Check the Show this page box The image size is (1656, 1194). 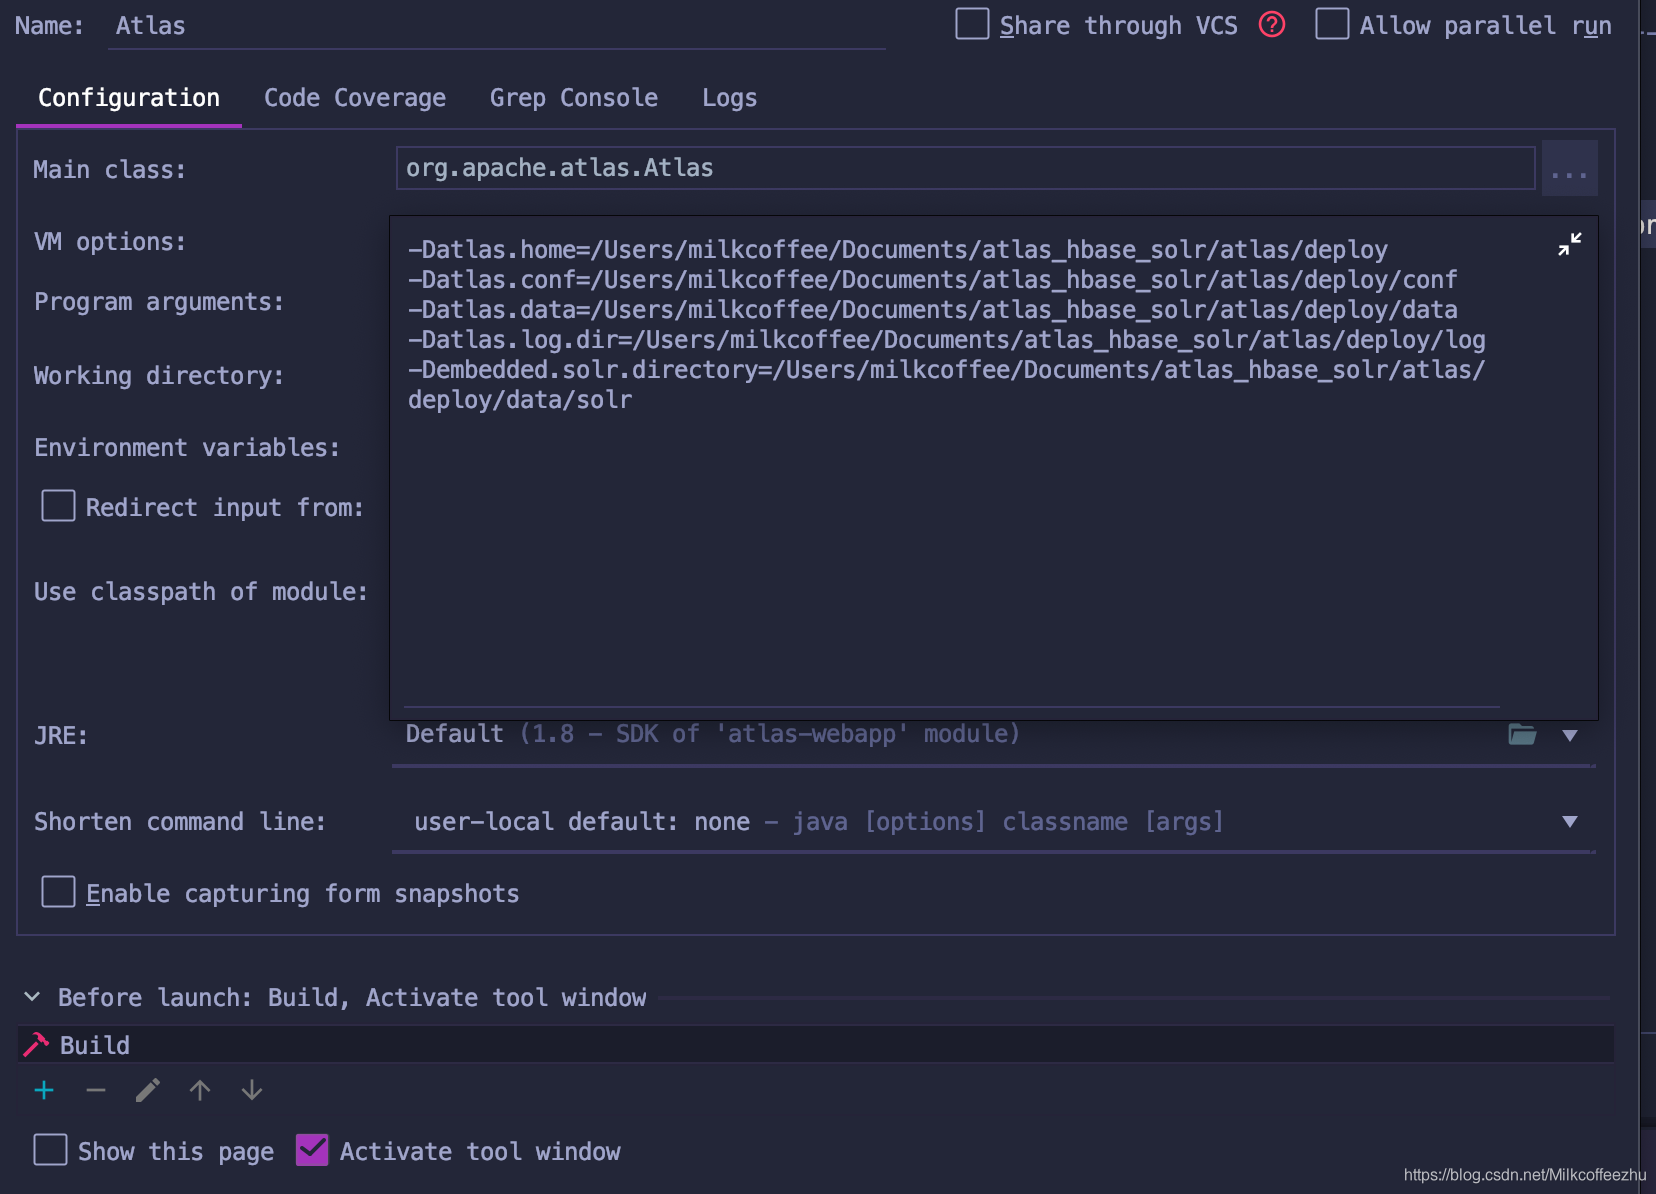pos(50,1150)
